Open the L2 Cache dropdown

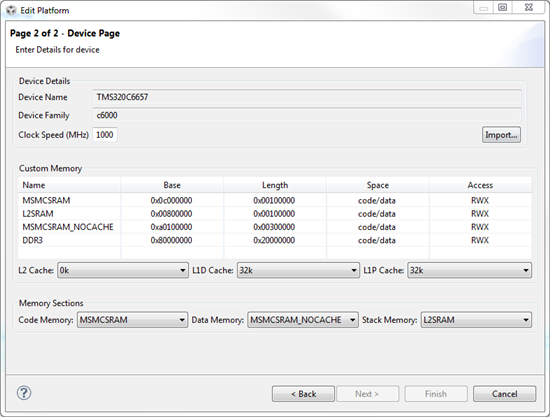[x=123, y=270]
